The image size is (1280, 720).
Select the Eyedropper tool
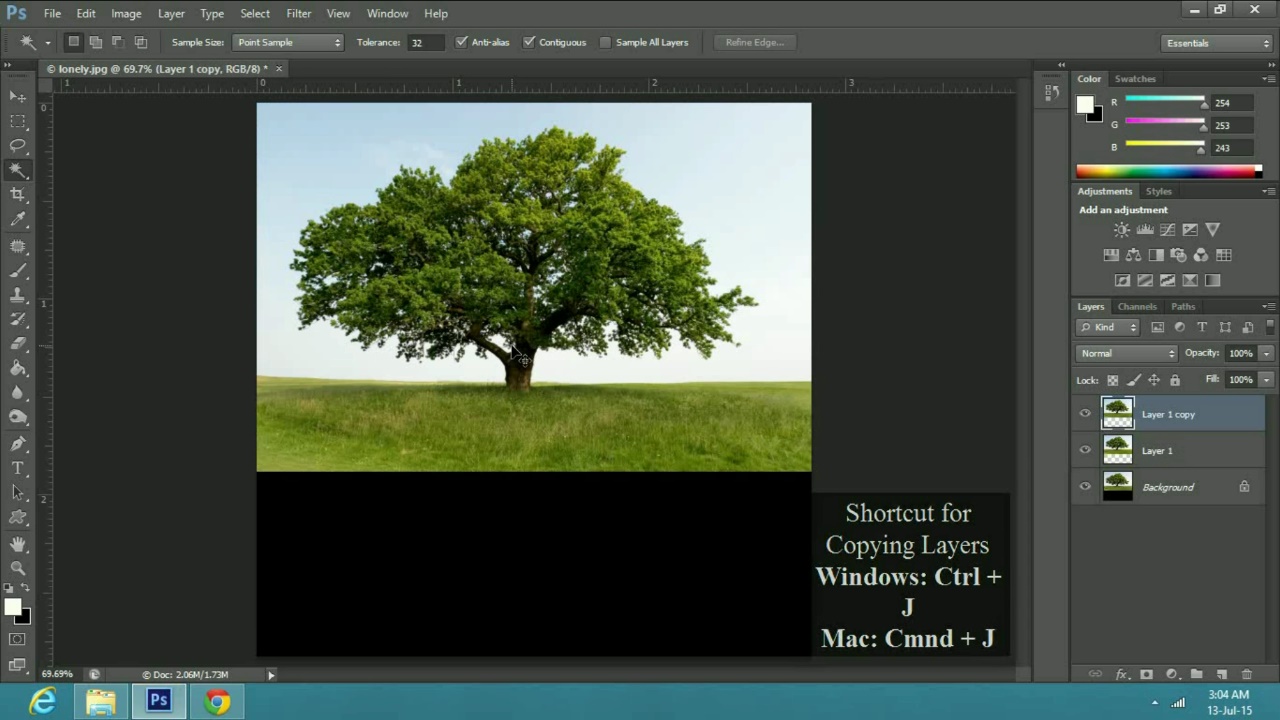(x=18, y=220)
